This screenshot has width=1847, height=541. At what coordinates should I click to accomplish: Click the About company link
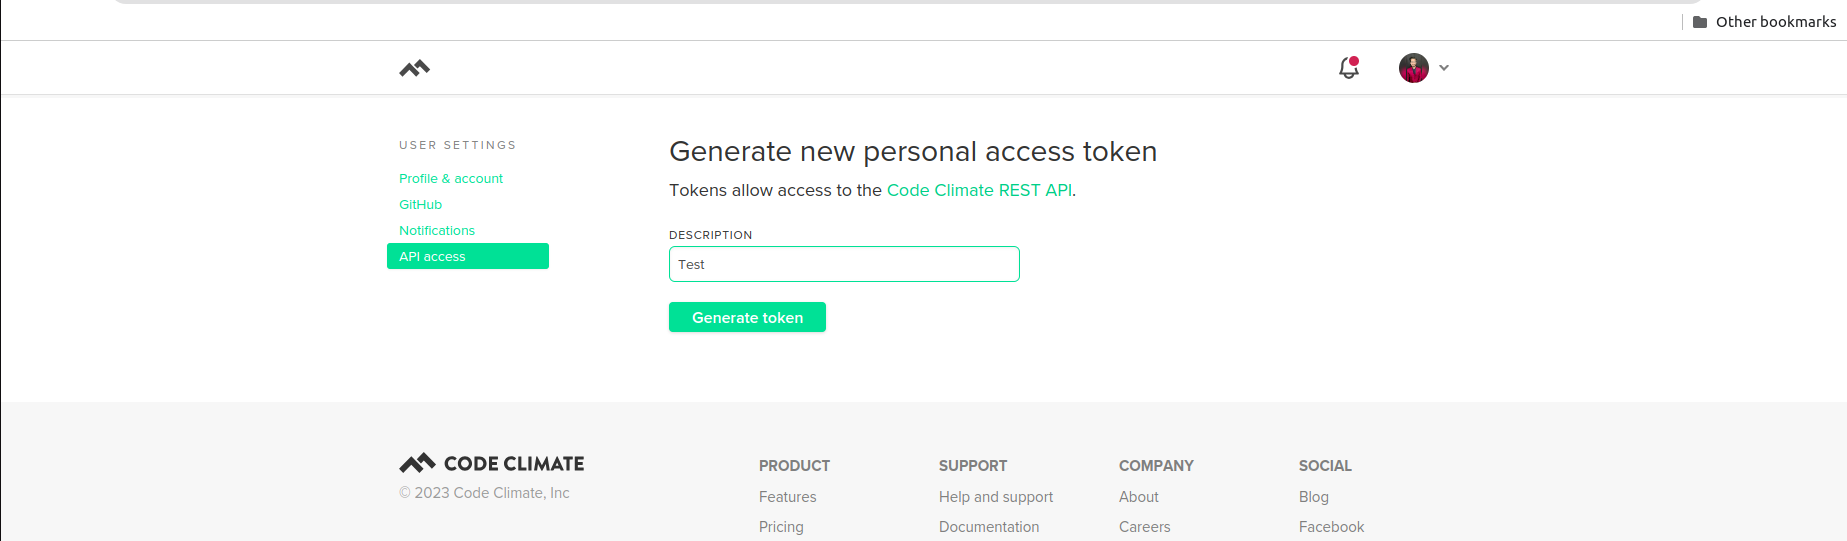1138,497
